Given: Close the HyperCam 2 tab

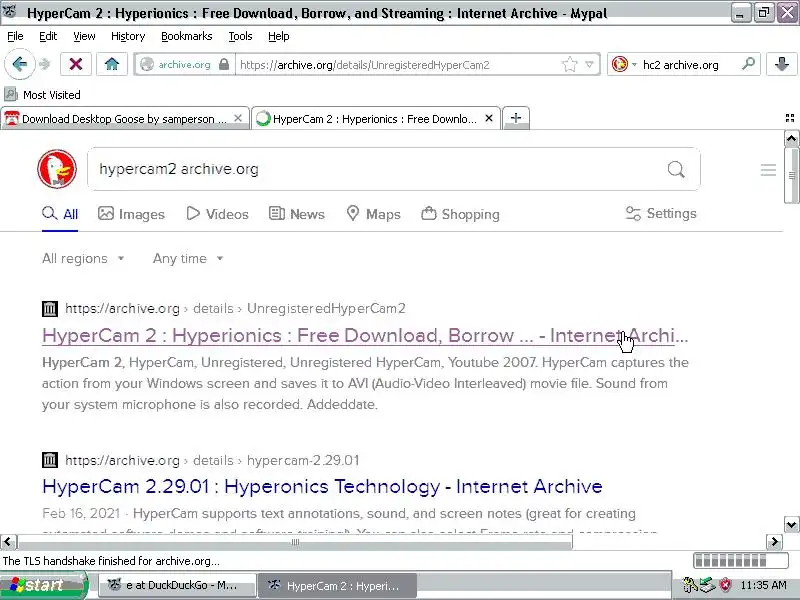Looking at the screenshot, I should (489, 118).
